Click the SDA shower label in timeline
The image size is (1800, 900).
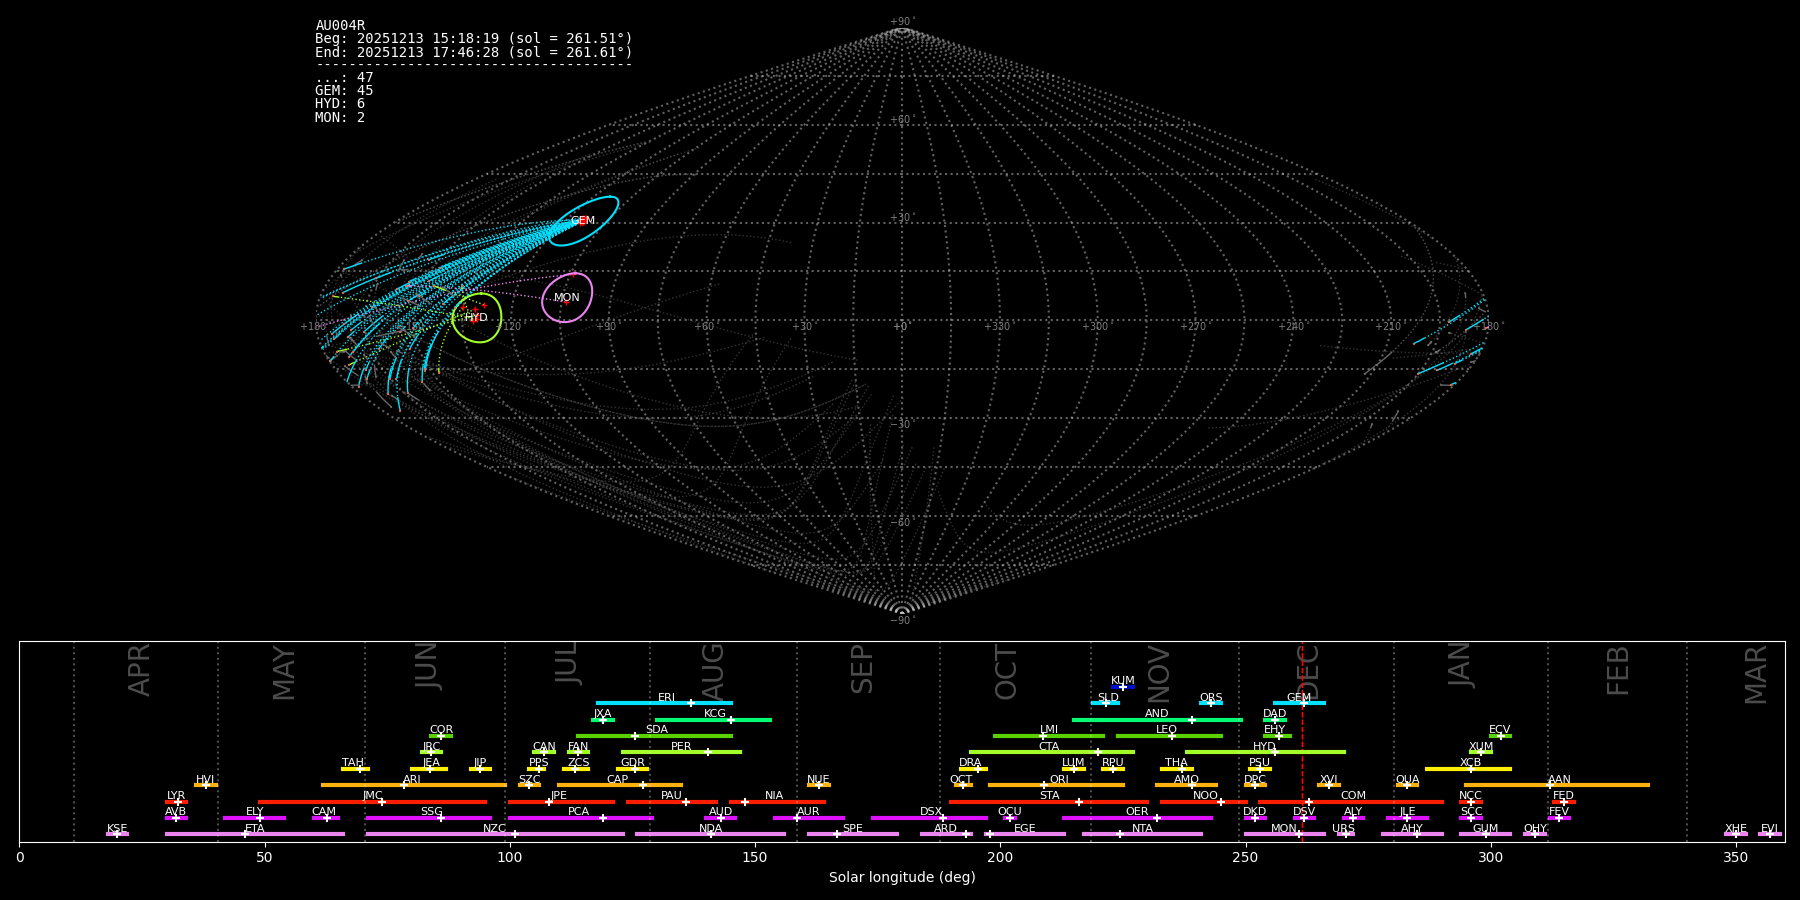pyautogui.click(x=656, y=730)
